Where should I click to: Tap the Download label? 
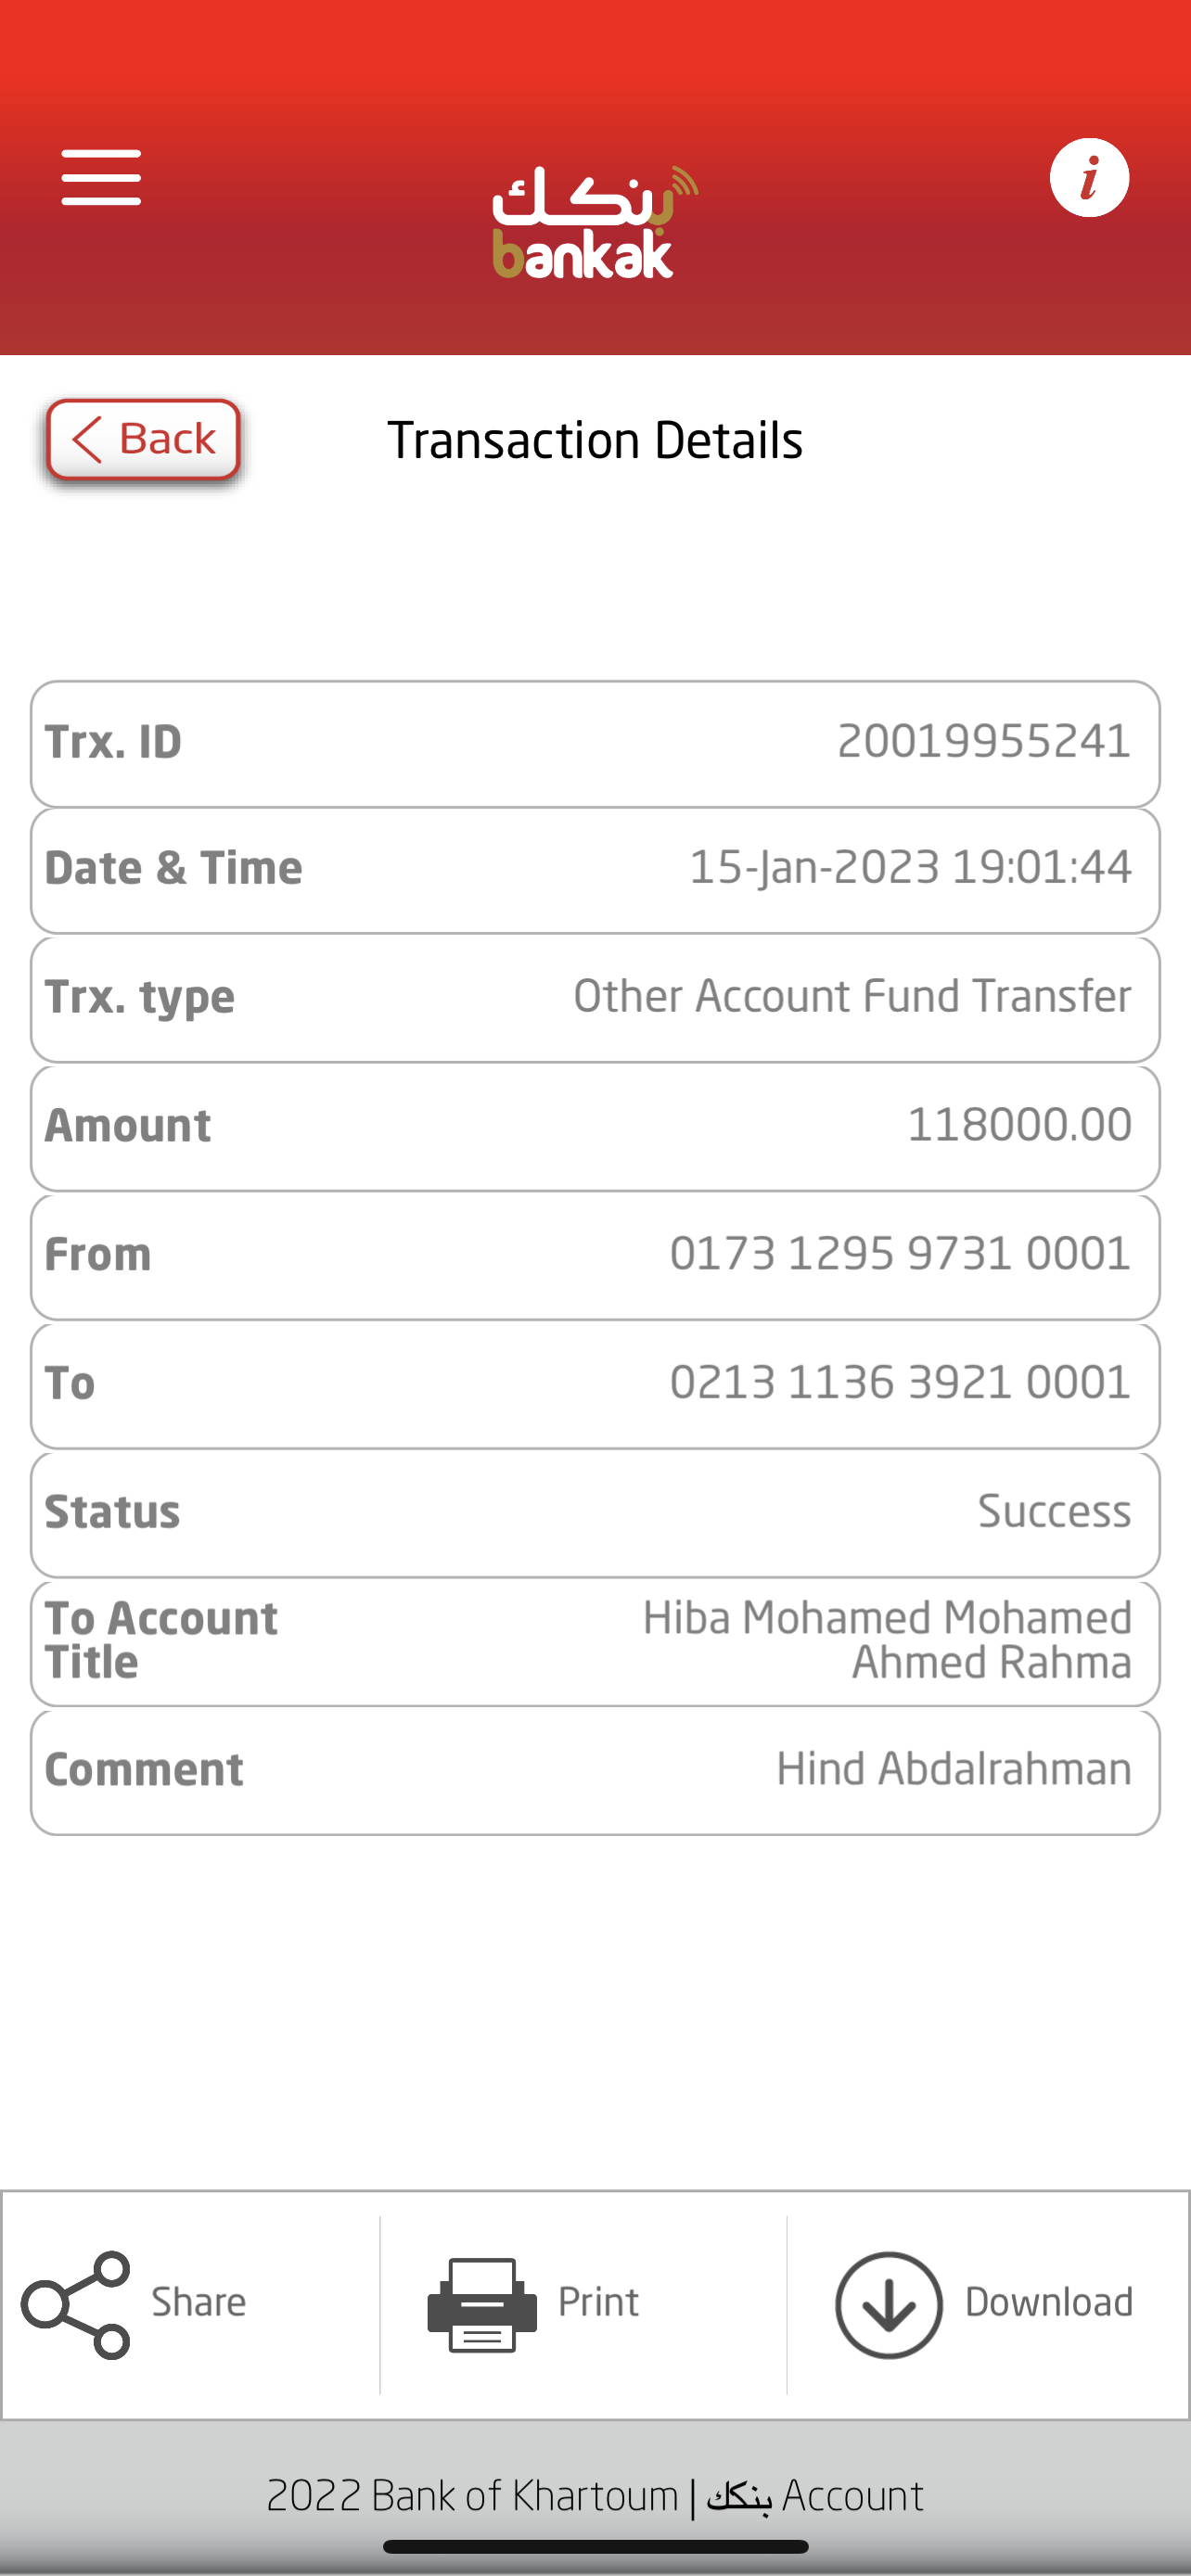[1048, 2302]
